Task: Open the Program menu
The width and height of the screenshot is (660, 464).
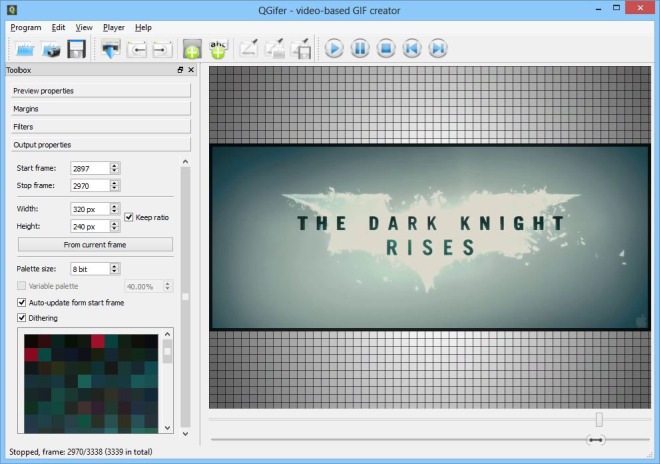Action: pyautogui.click(x=26, y=27)
